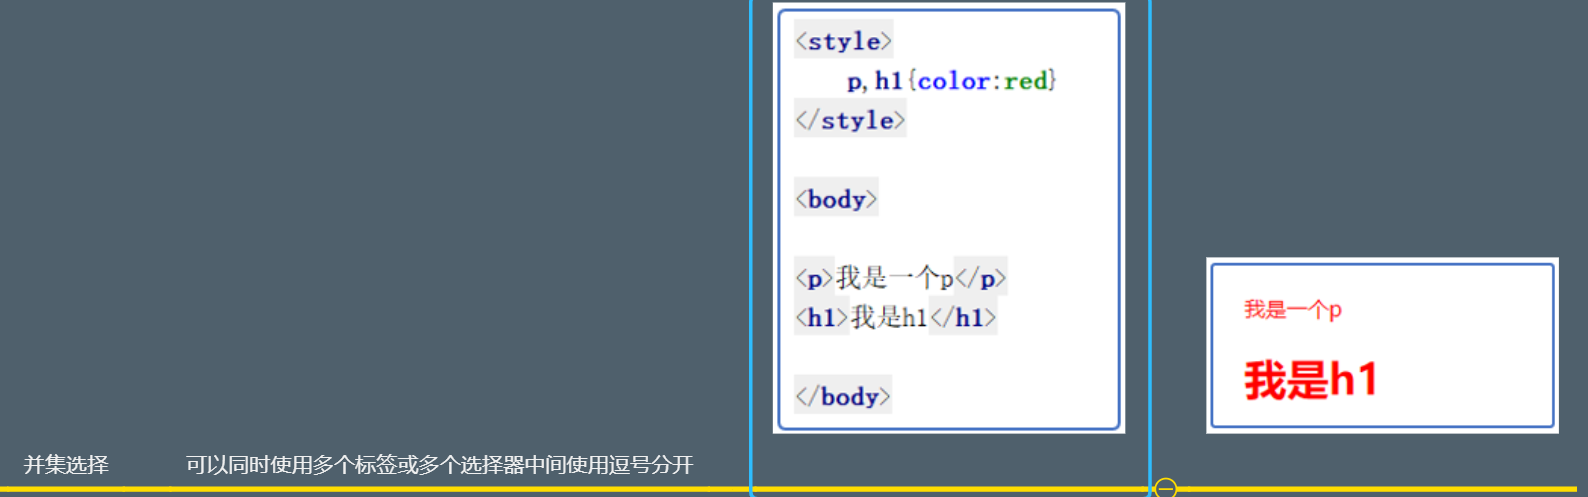This screenshot has height=497, width=1588.
Task: Click the closing </body> tag line
Action: [843, 397]
